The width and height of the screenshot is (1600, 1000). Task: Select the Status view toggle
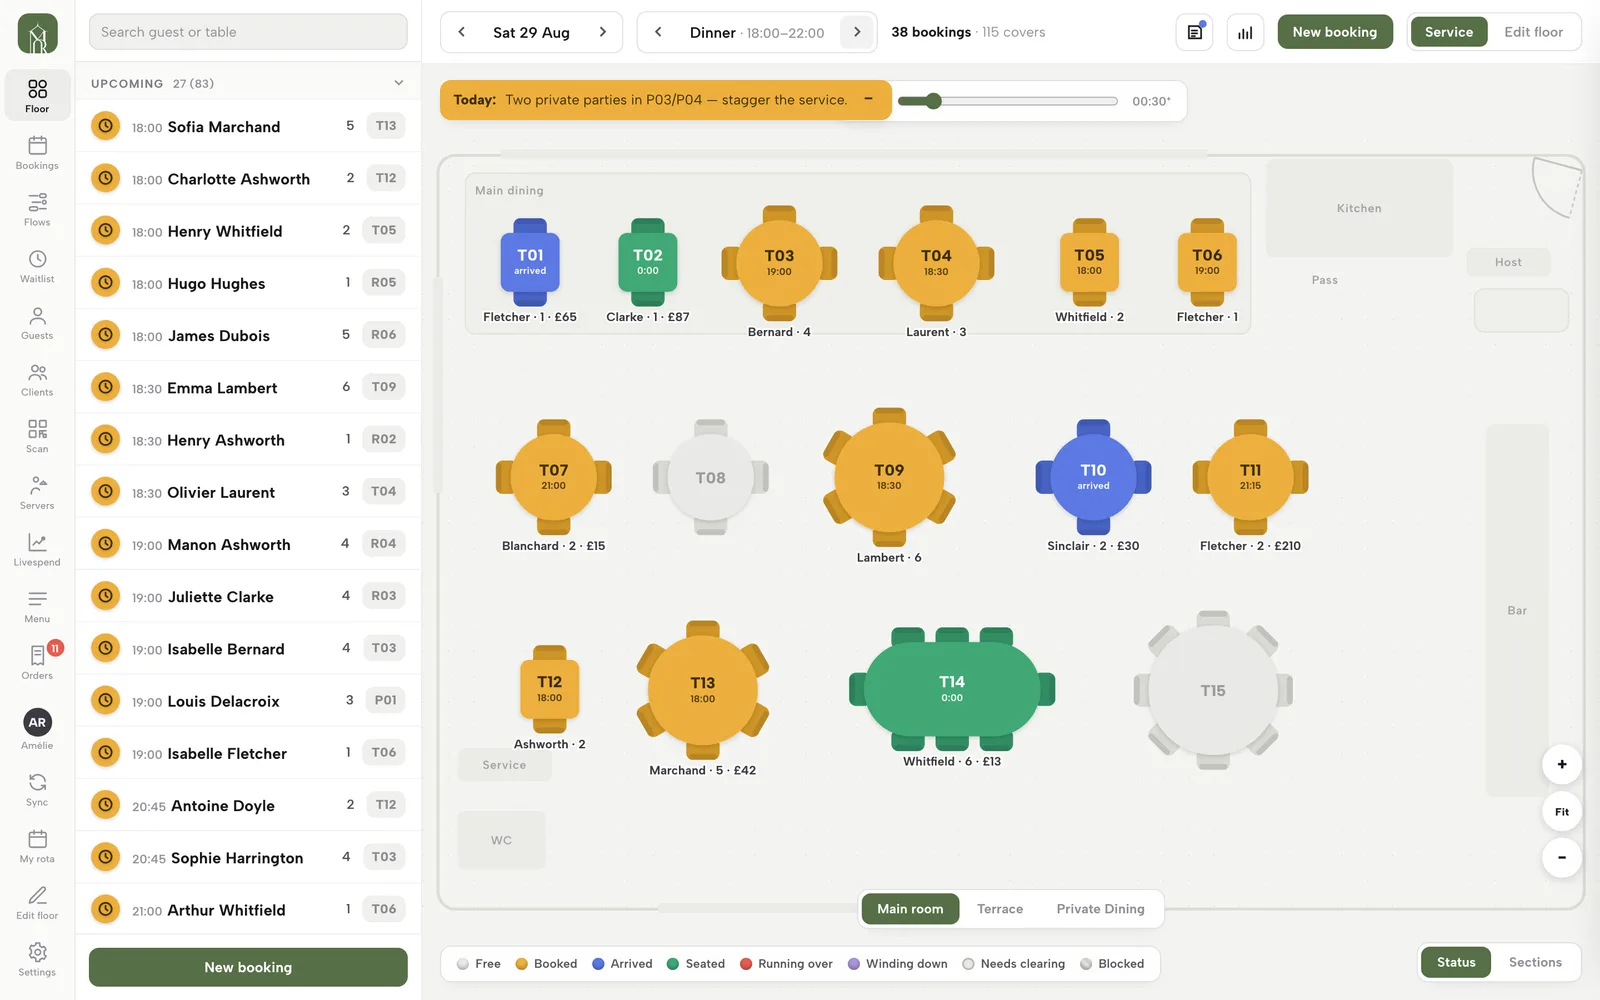coord(1456,963)
